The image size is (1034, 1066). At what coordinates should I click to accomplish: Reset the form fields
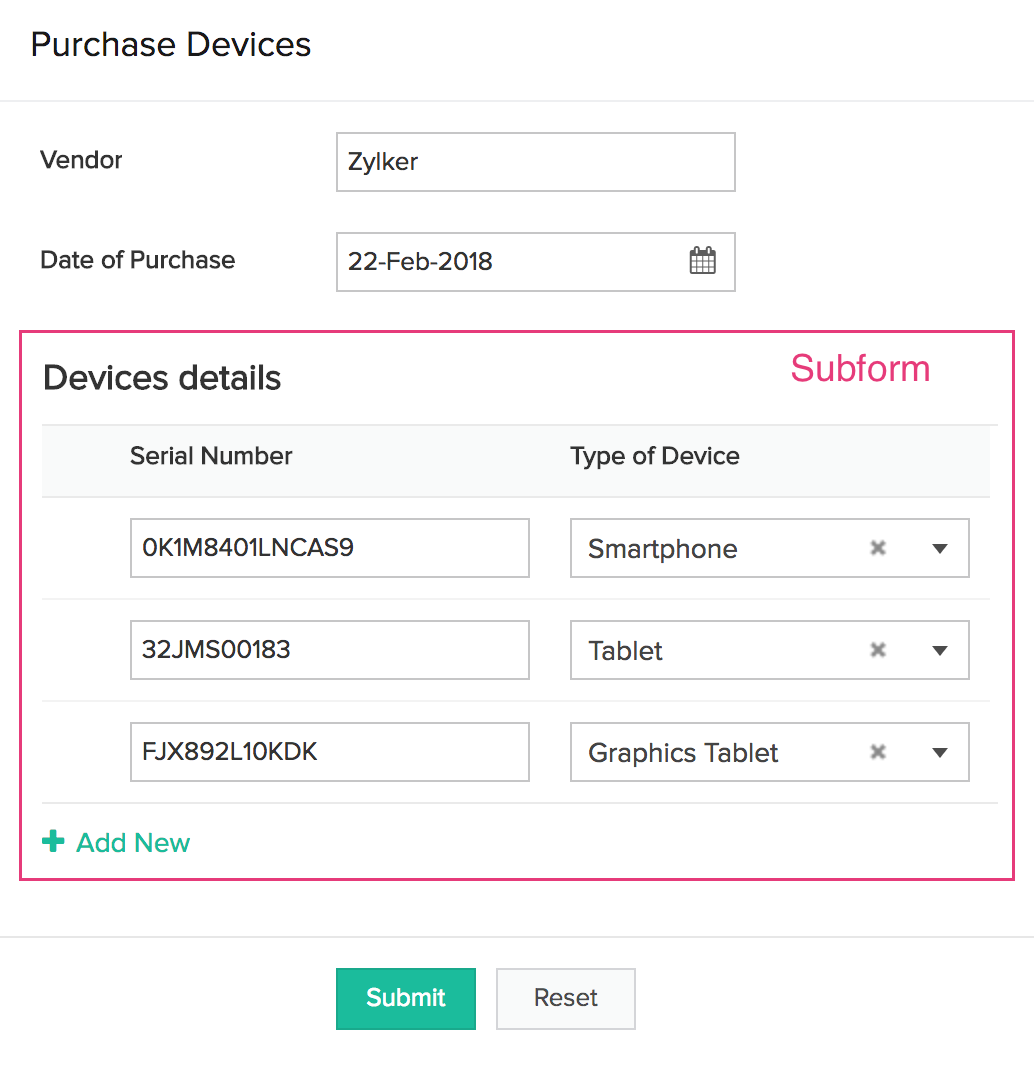(x=565, y=998)
